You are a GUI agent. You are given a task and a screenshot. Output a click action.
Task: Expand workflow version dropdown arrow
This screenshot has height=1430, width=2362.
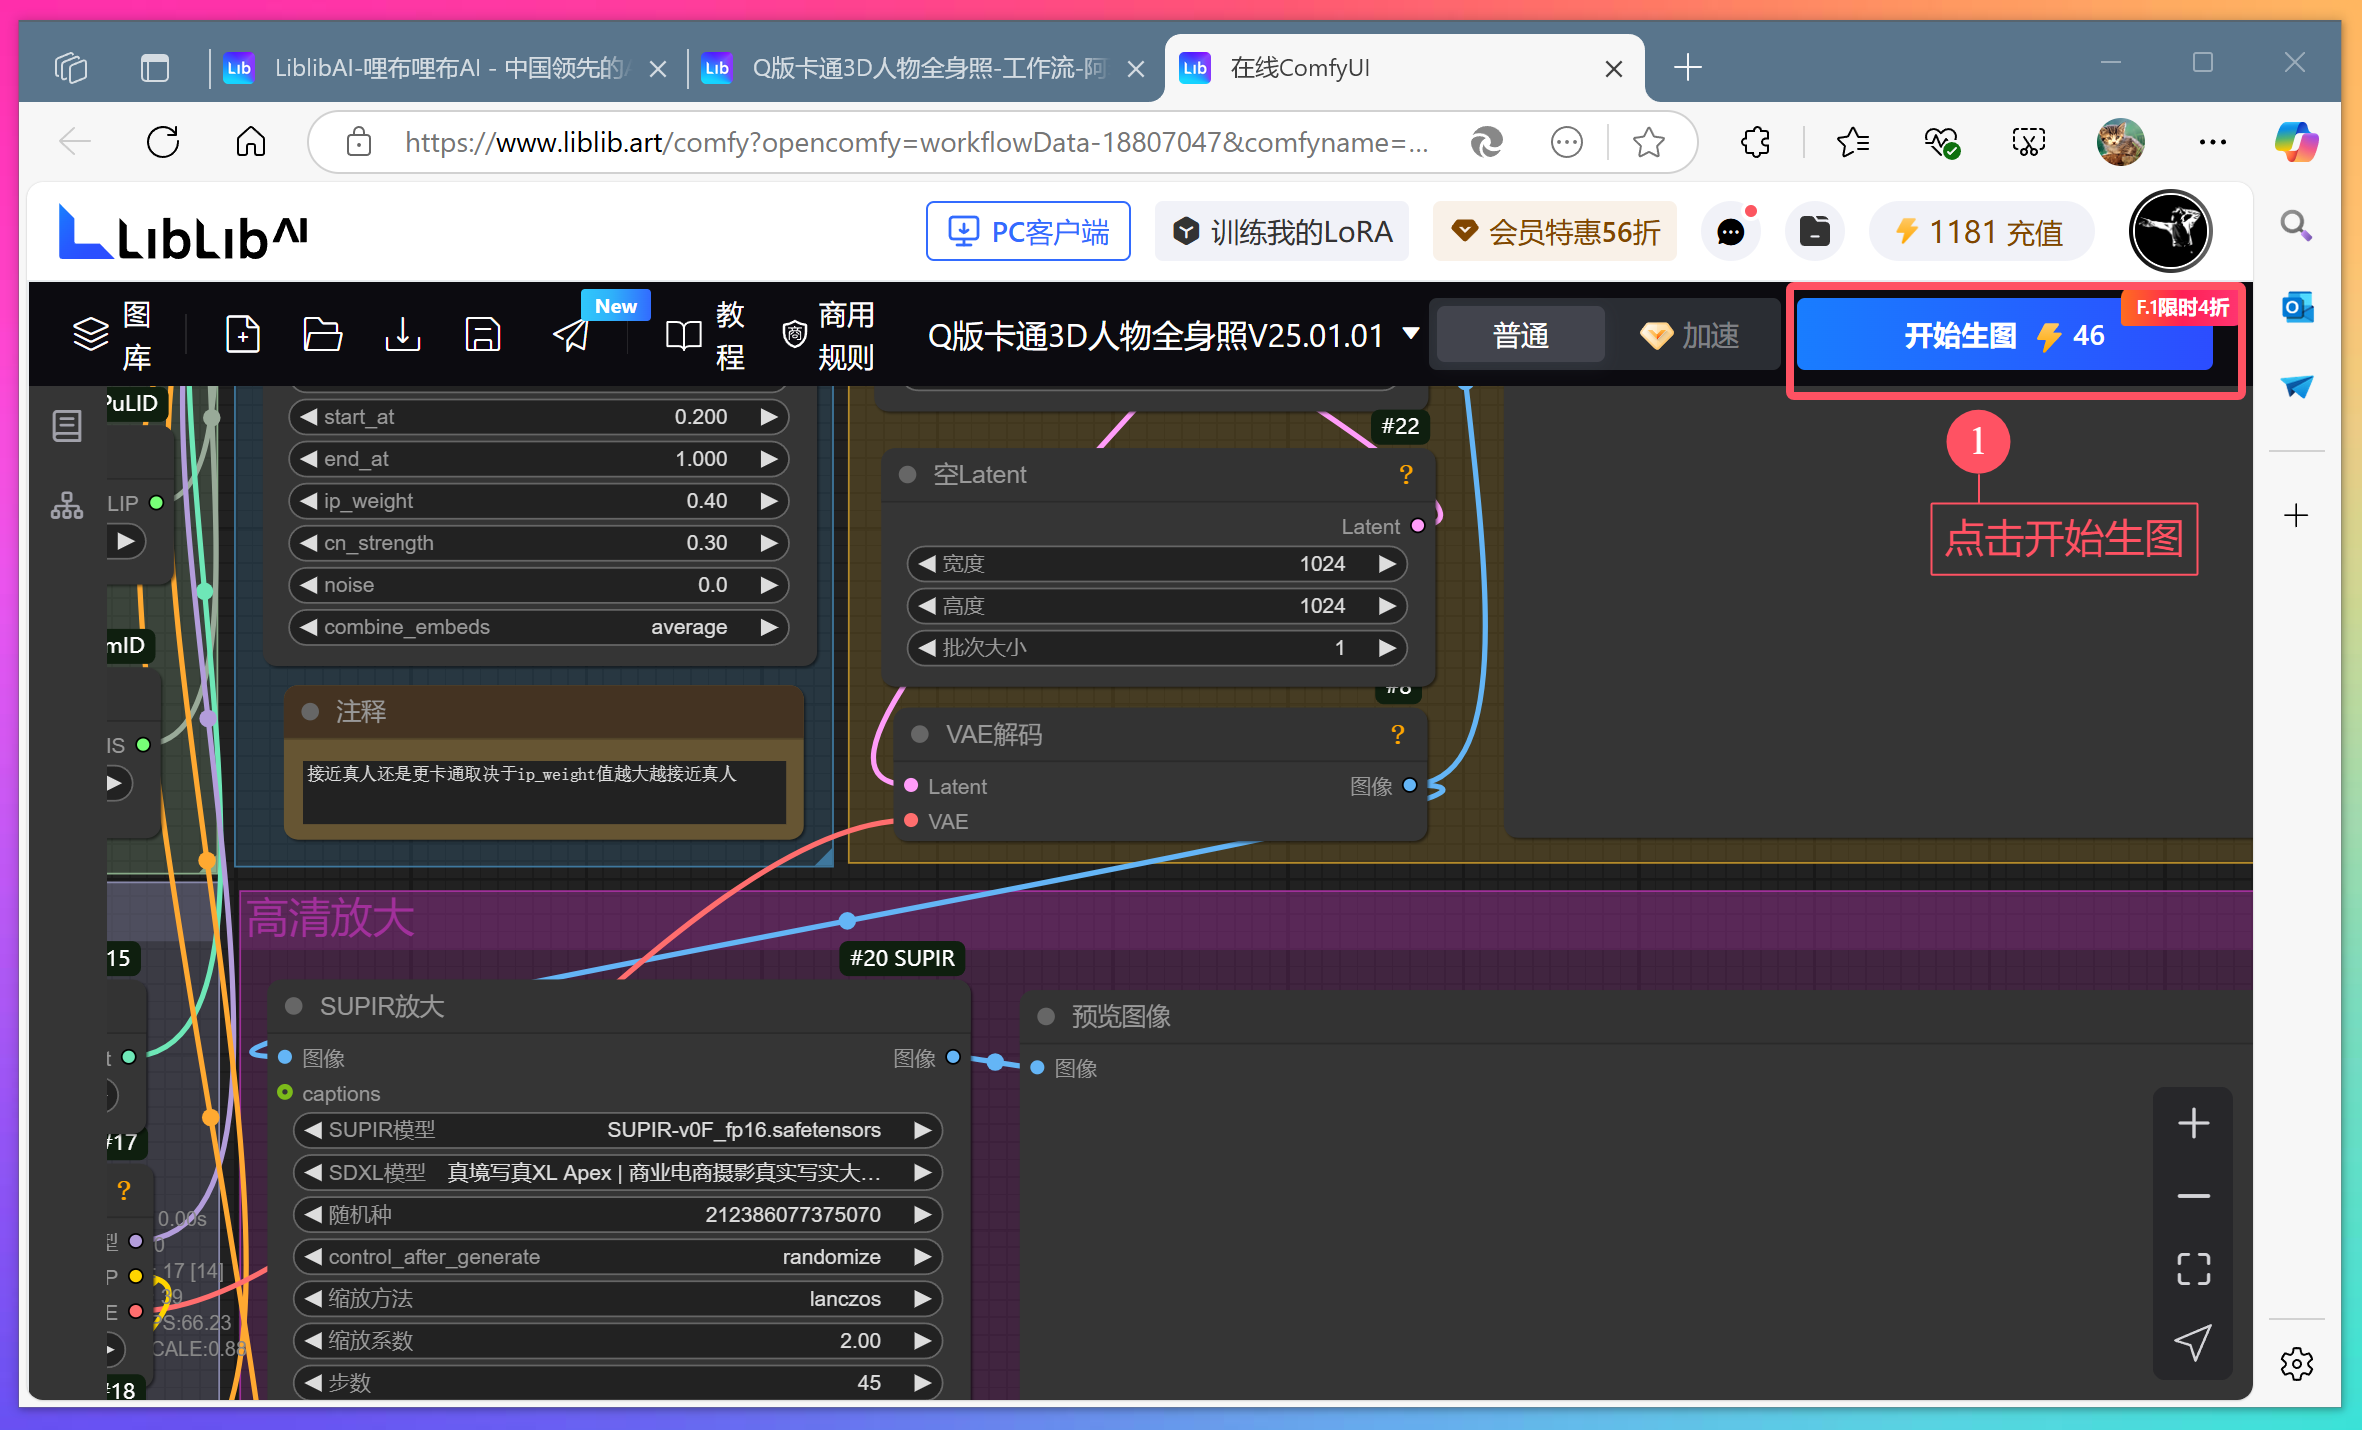tap(1411, 333)
